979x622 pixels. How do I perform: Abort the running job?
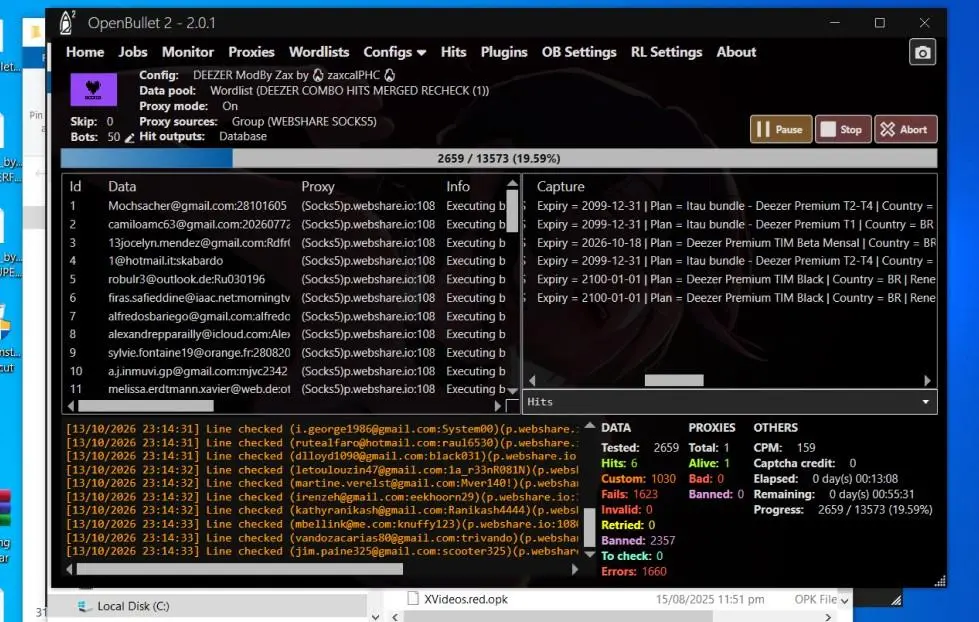(905, 129)
